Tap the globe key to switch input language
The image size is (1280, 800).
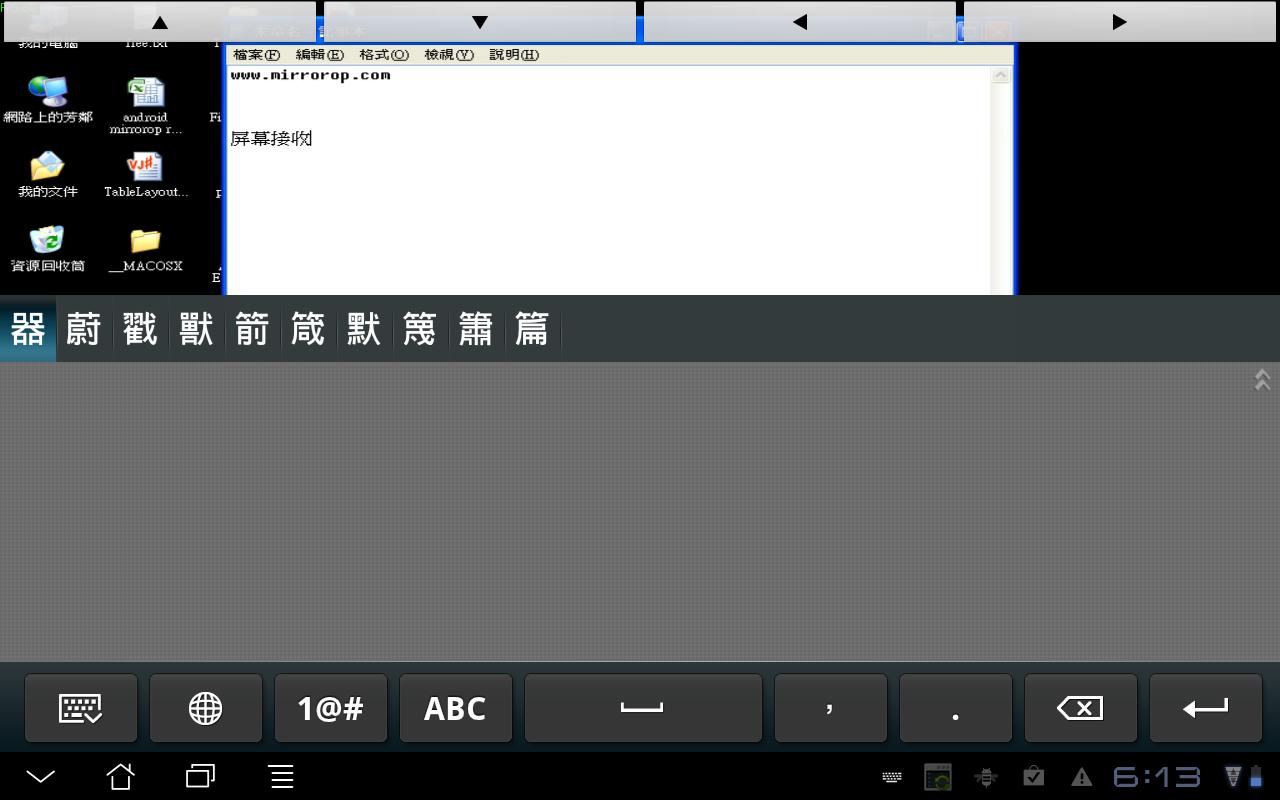click(206, 708)
